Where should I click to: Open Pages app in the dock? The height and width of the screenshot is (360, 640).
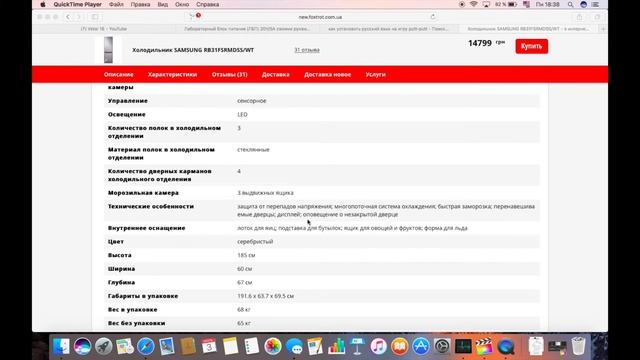pos(315,347)
